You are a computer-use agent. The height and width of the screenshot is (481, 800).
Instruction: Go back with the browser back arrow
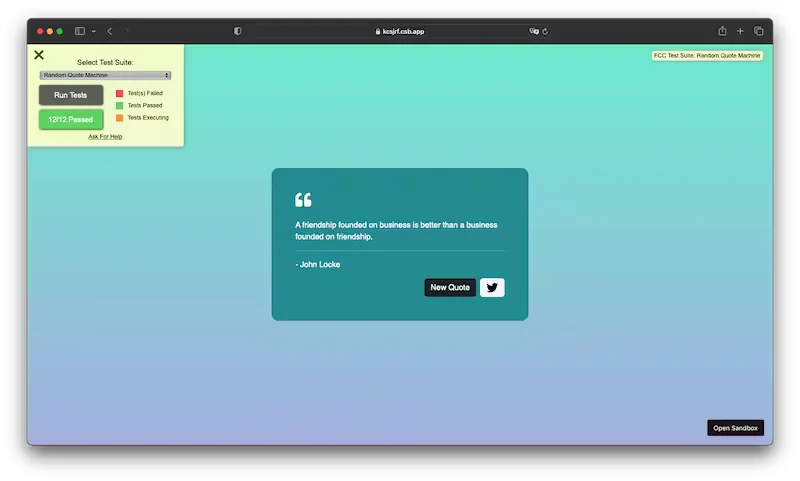point(109,31)
